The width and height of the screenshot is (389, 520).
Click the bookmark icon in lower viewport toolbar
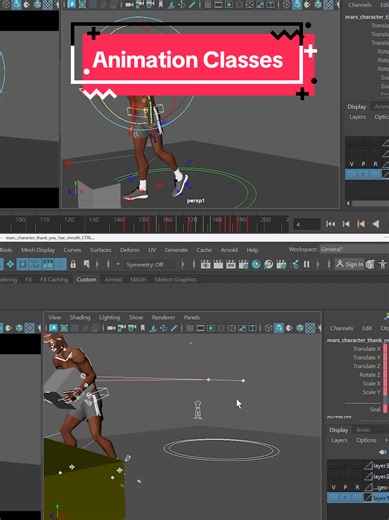[x=143, y=328]
